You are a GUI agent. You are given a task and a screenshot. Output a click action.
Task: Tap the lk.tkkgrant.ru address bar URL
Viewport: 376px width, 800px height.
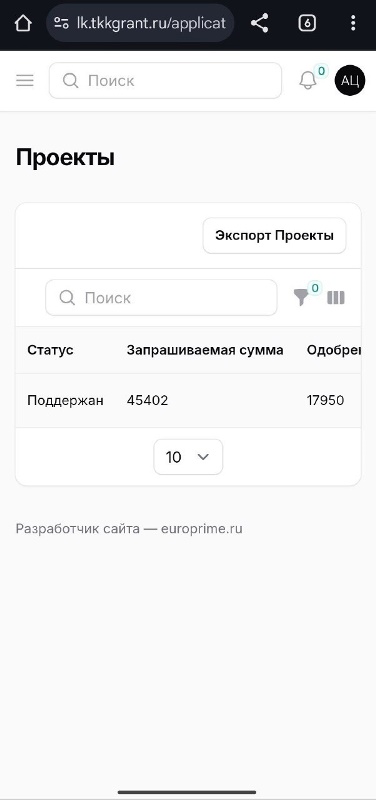[151, 23]
